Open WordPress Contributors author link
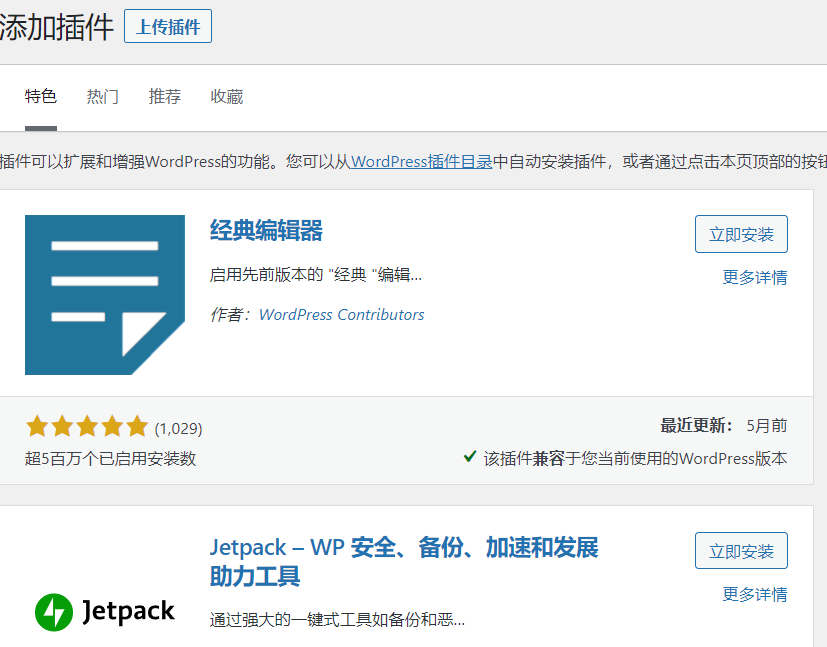The height and width of the screenshot is (647, 827). 341,315
